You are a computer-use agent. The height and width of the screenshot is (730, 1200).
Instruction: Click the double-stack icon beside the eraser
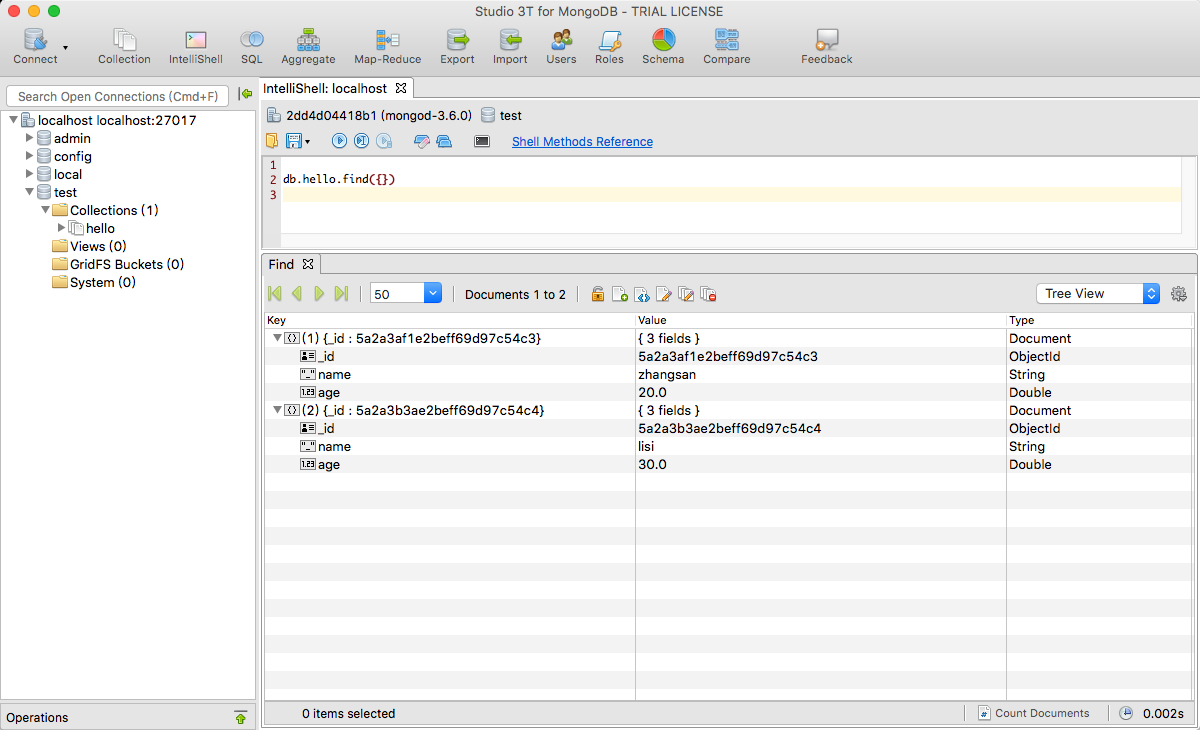444,141
